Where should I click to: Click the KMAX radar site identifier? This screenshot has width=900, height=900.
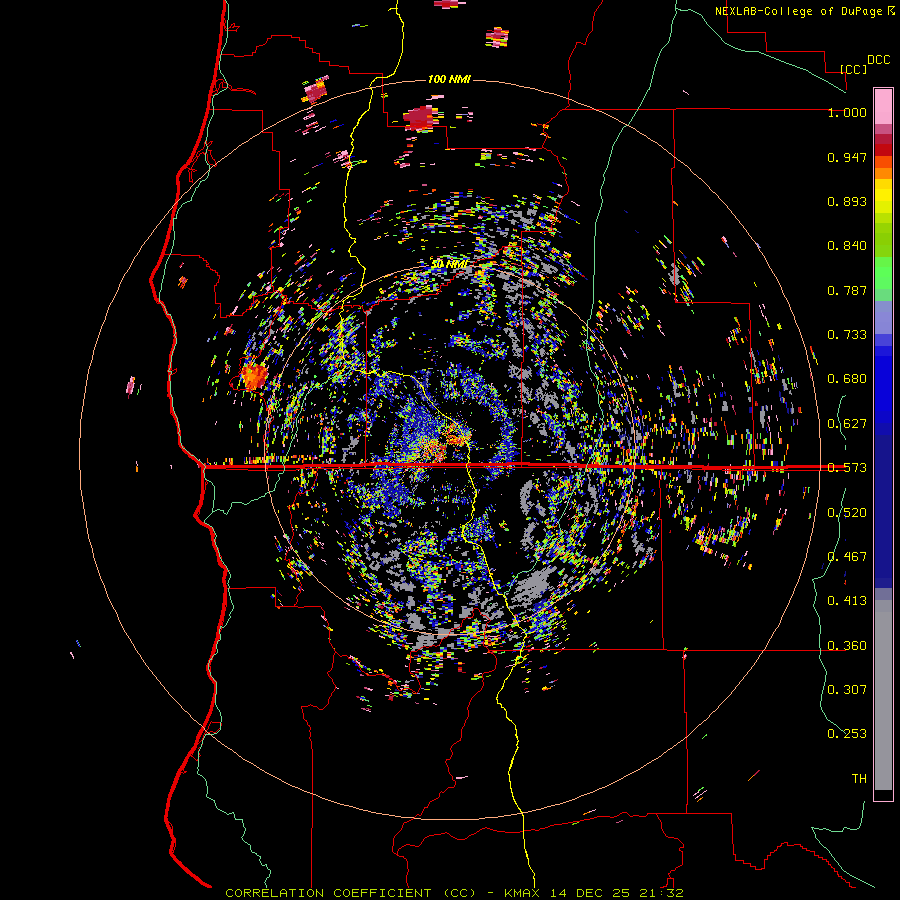click(x=521, y=893)
